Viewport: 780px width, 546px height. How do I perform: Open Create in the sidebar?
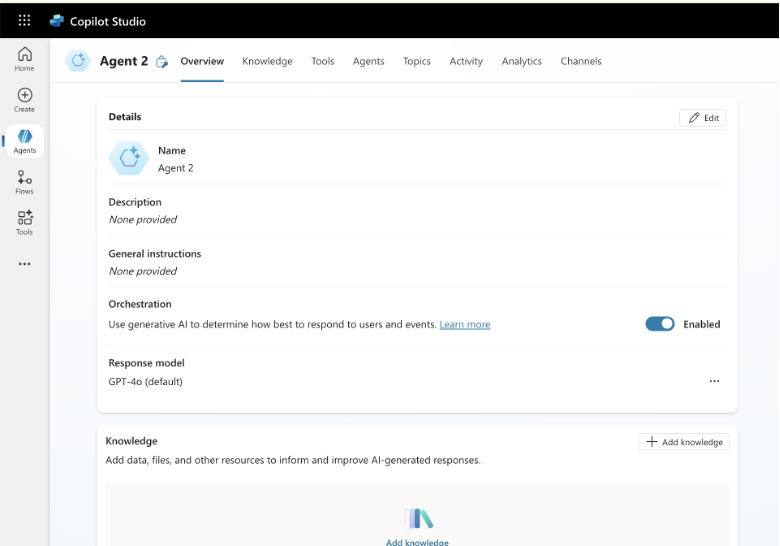pyautogui.click(x=24, y=100)
